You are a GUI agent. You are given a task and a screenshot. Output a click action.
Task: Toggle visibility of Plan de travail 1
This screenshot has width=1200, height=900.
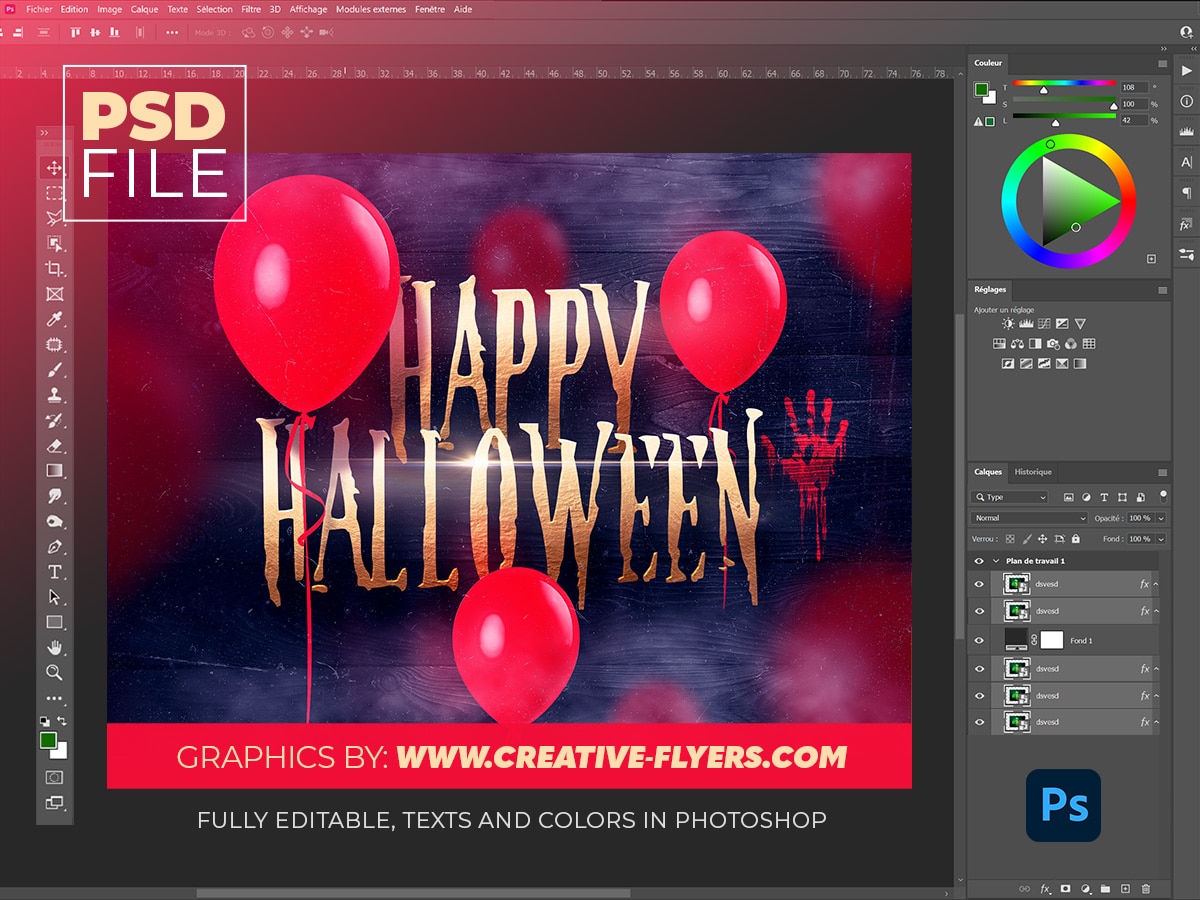pyautogui.click(x=980, y=561)
